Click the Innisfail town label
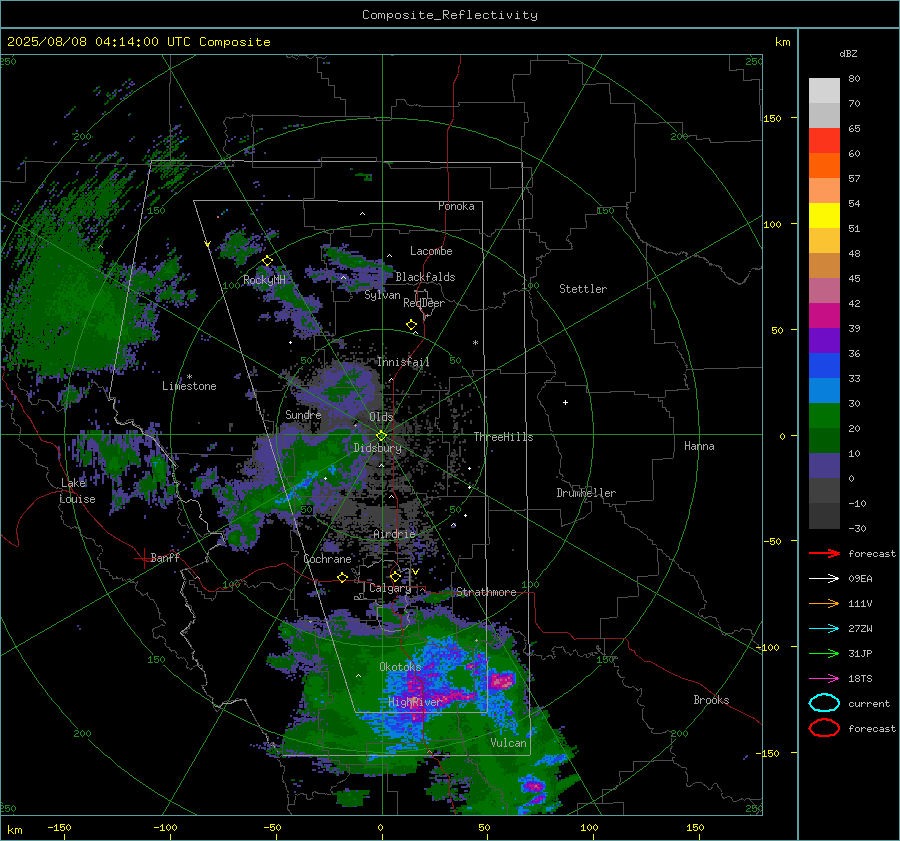The width and height of the screenshot is (900, 841). point(403,362)
